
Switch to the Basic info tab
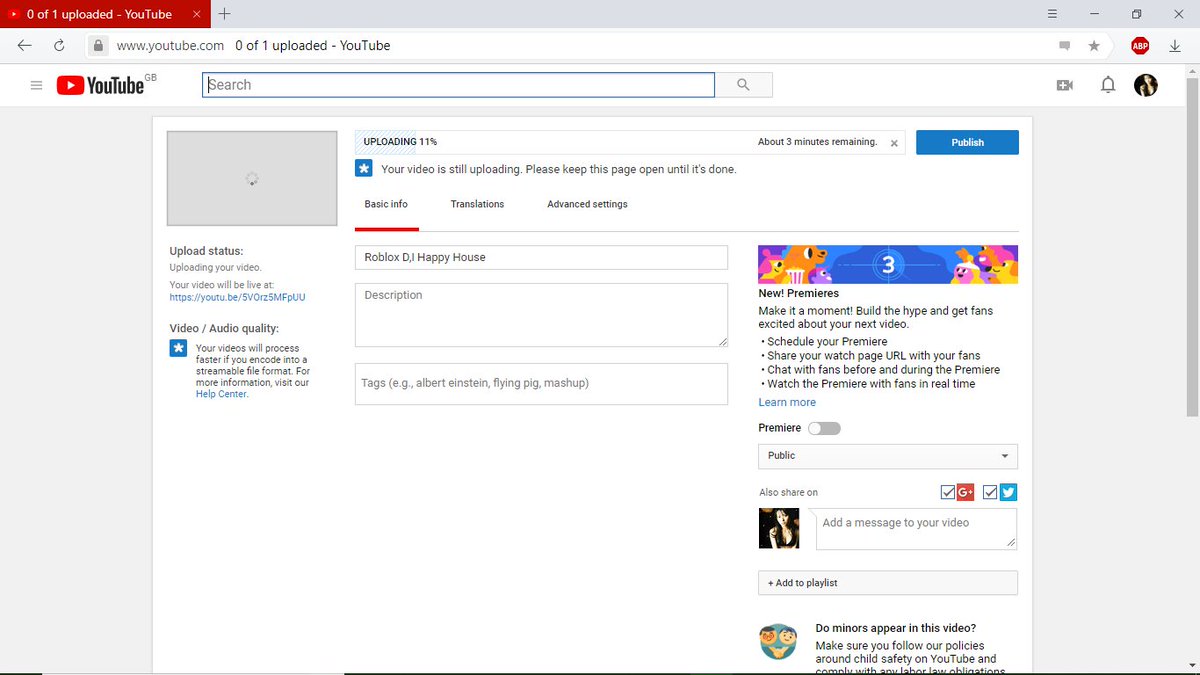tap(386, 204)
